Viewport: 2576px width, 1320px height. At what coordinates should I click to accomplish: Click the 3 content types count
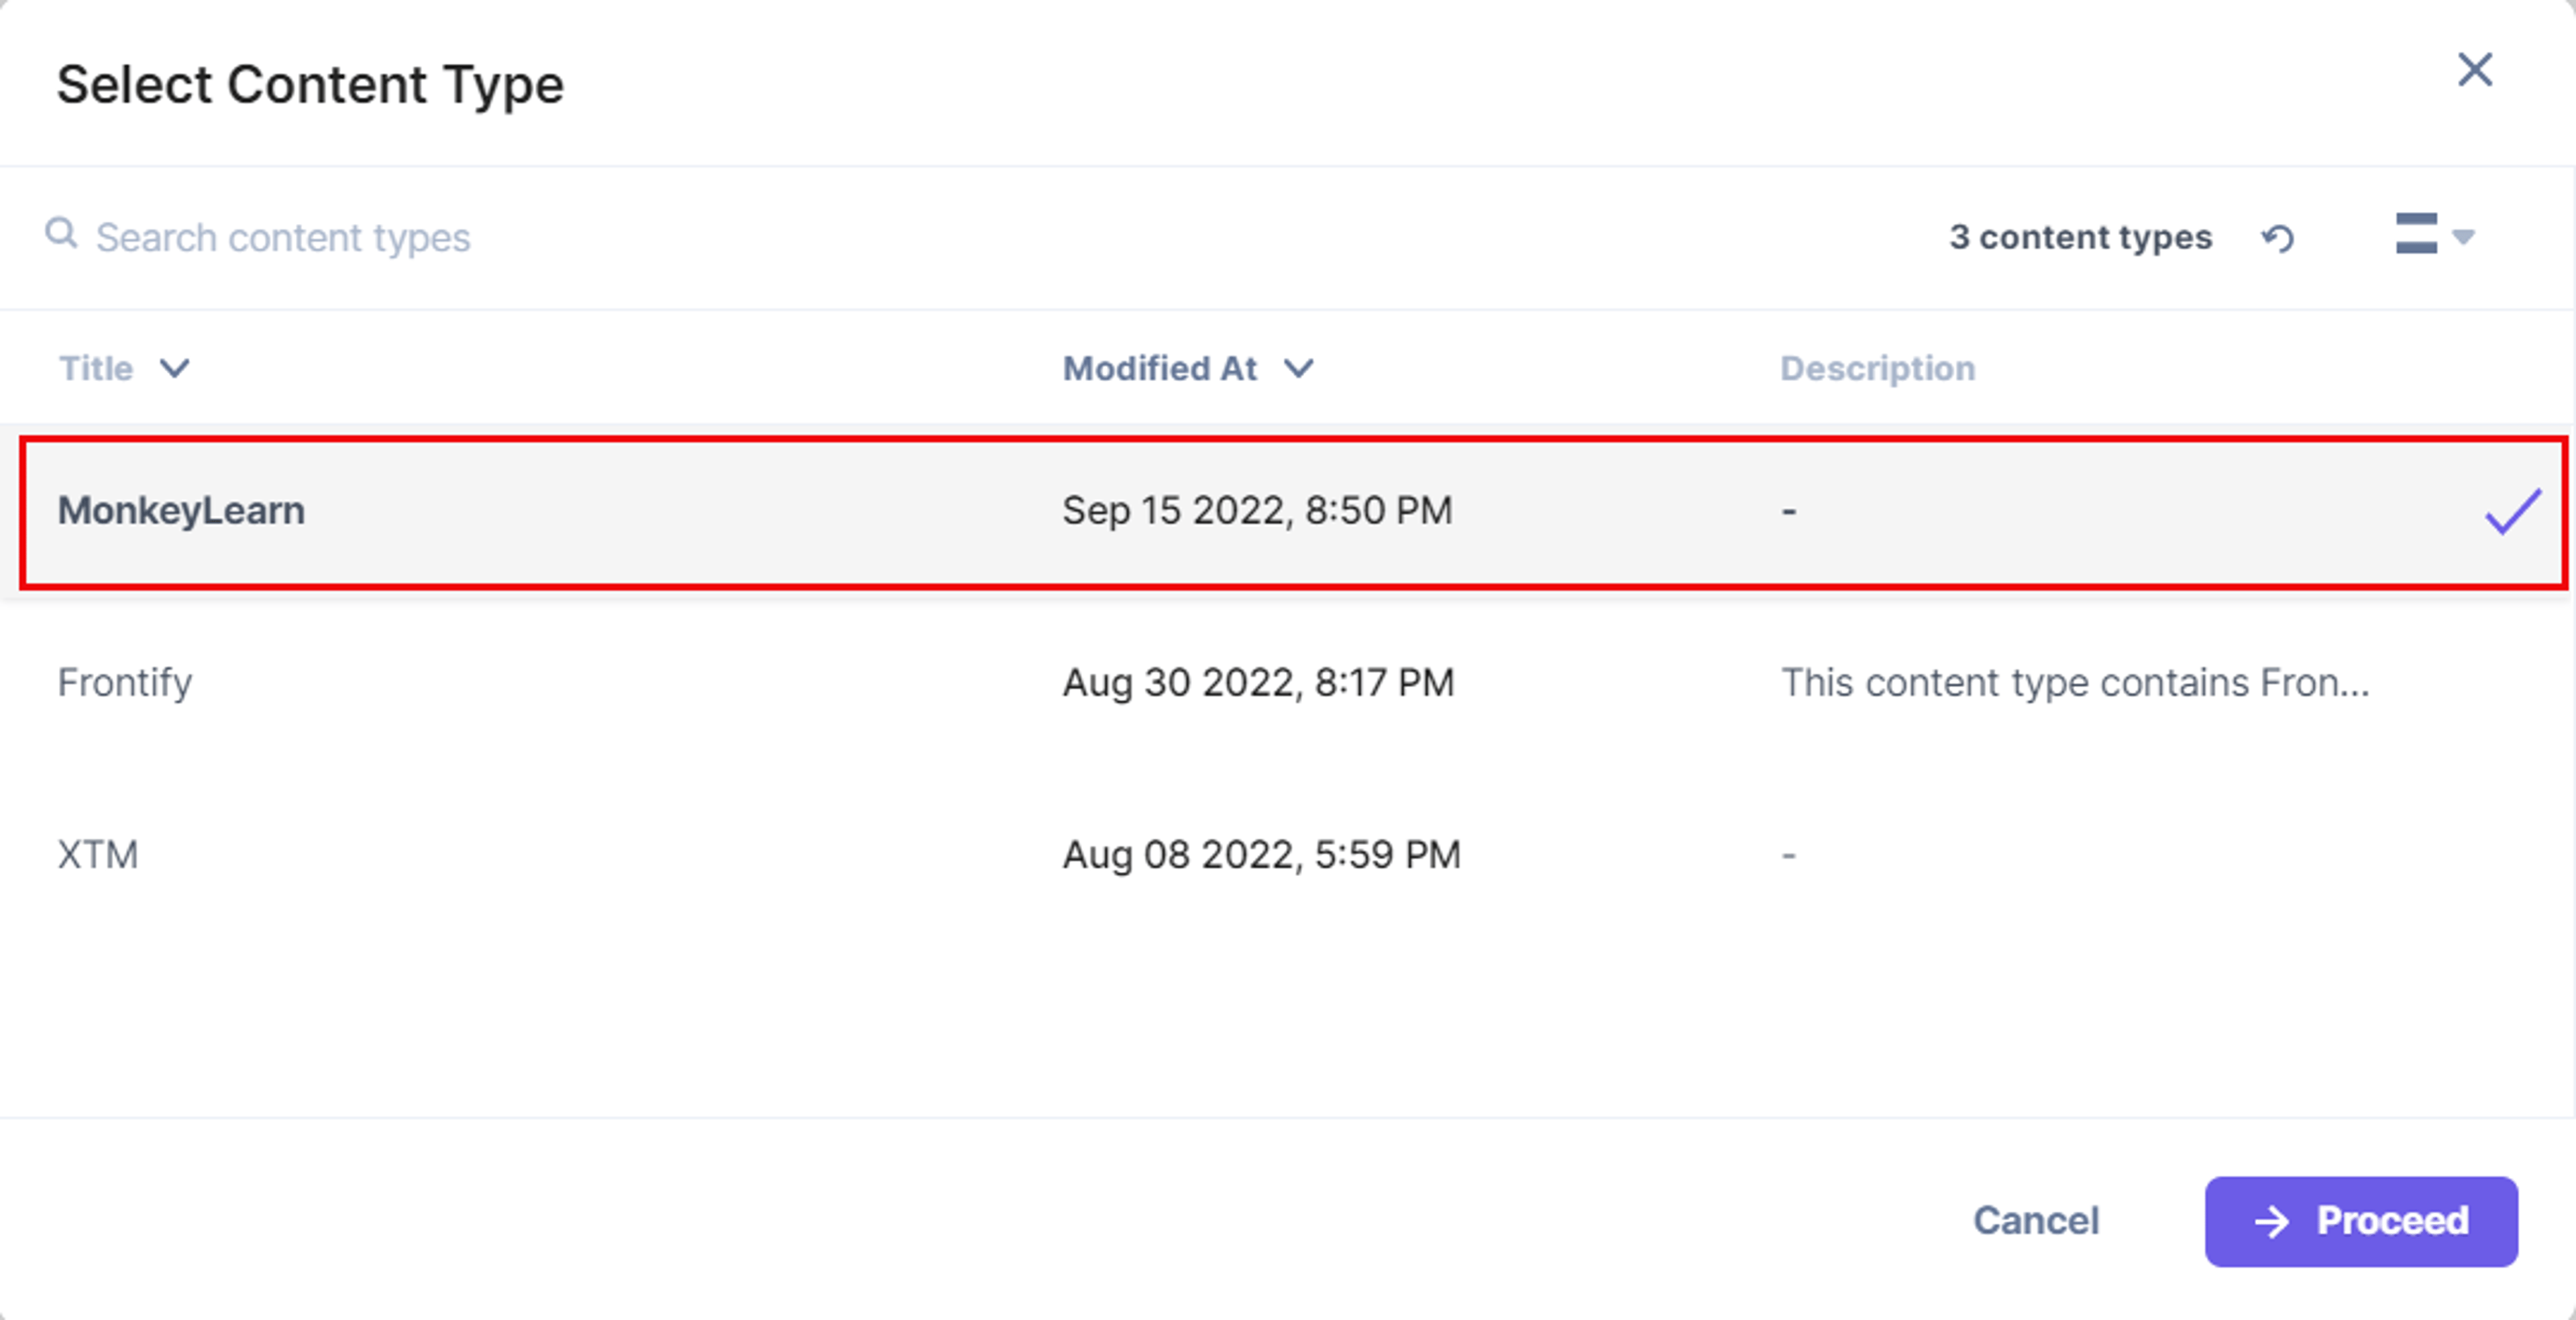point(2080,237)
